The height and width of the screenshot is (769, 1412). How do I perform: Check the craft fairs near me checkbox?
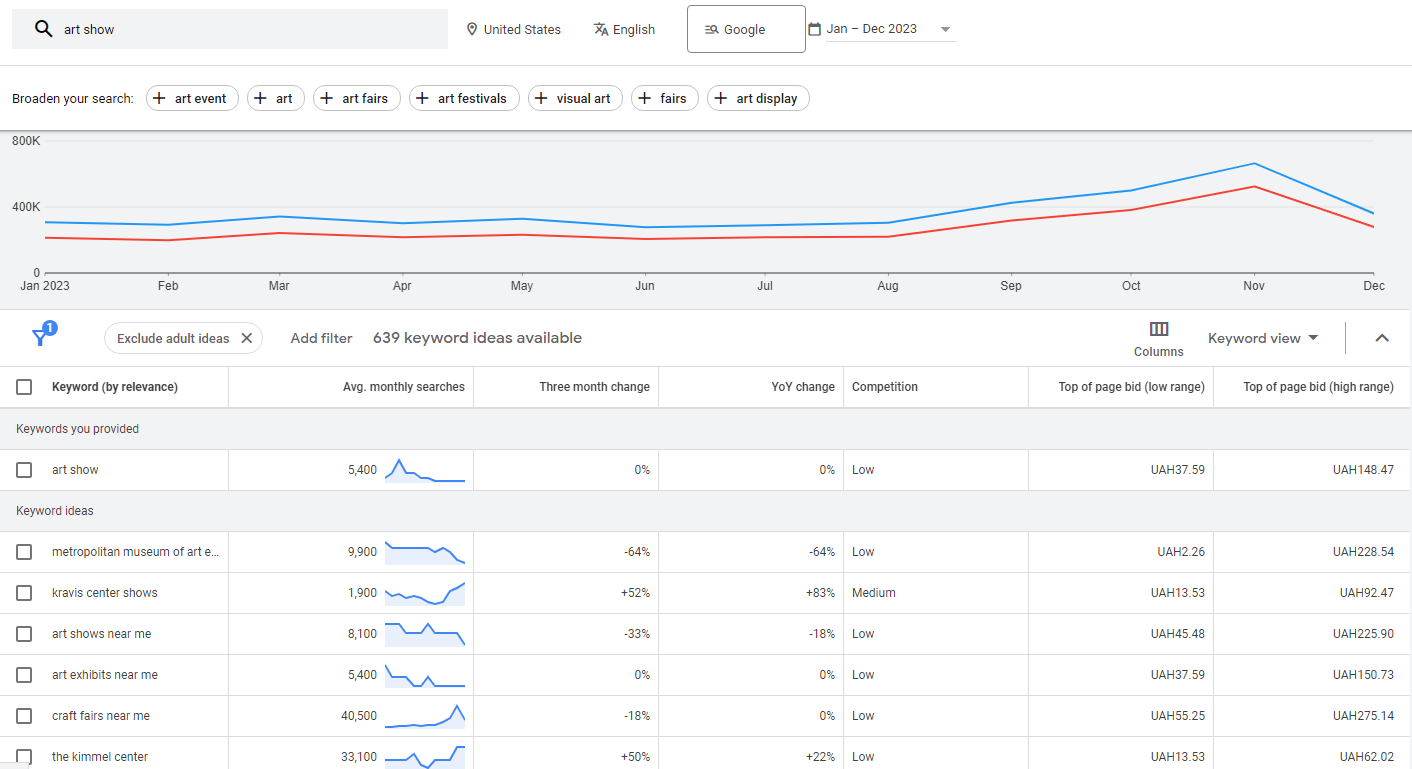pos(24,716)
